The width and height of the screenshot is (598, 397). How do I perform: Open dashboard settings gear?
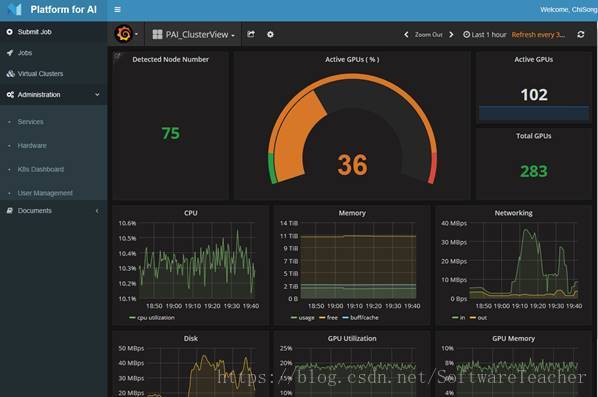(x=270, y=34)
